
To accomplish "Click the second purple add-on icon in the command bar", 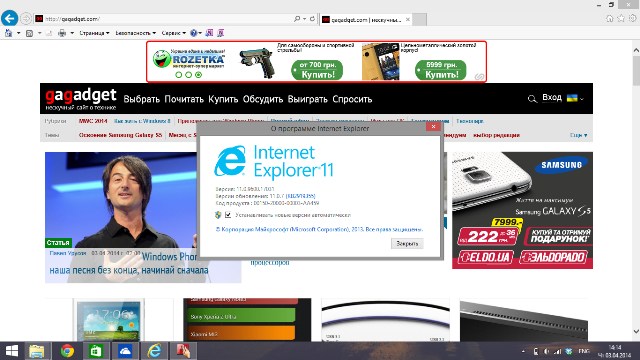I will (220, 33).
